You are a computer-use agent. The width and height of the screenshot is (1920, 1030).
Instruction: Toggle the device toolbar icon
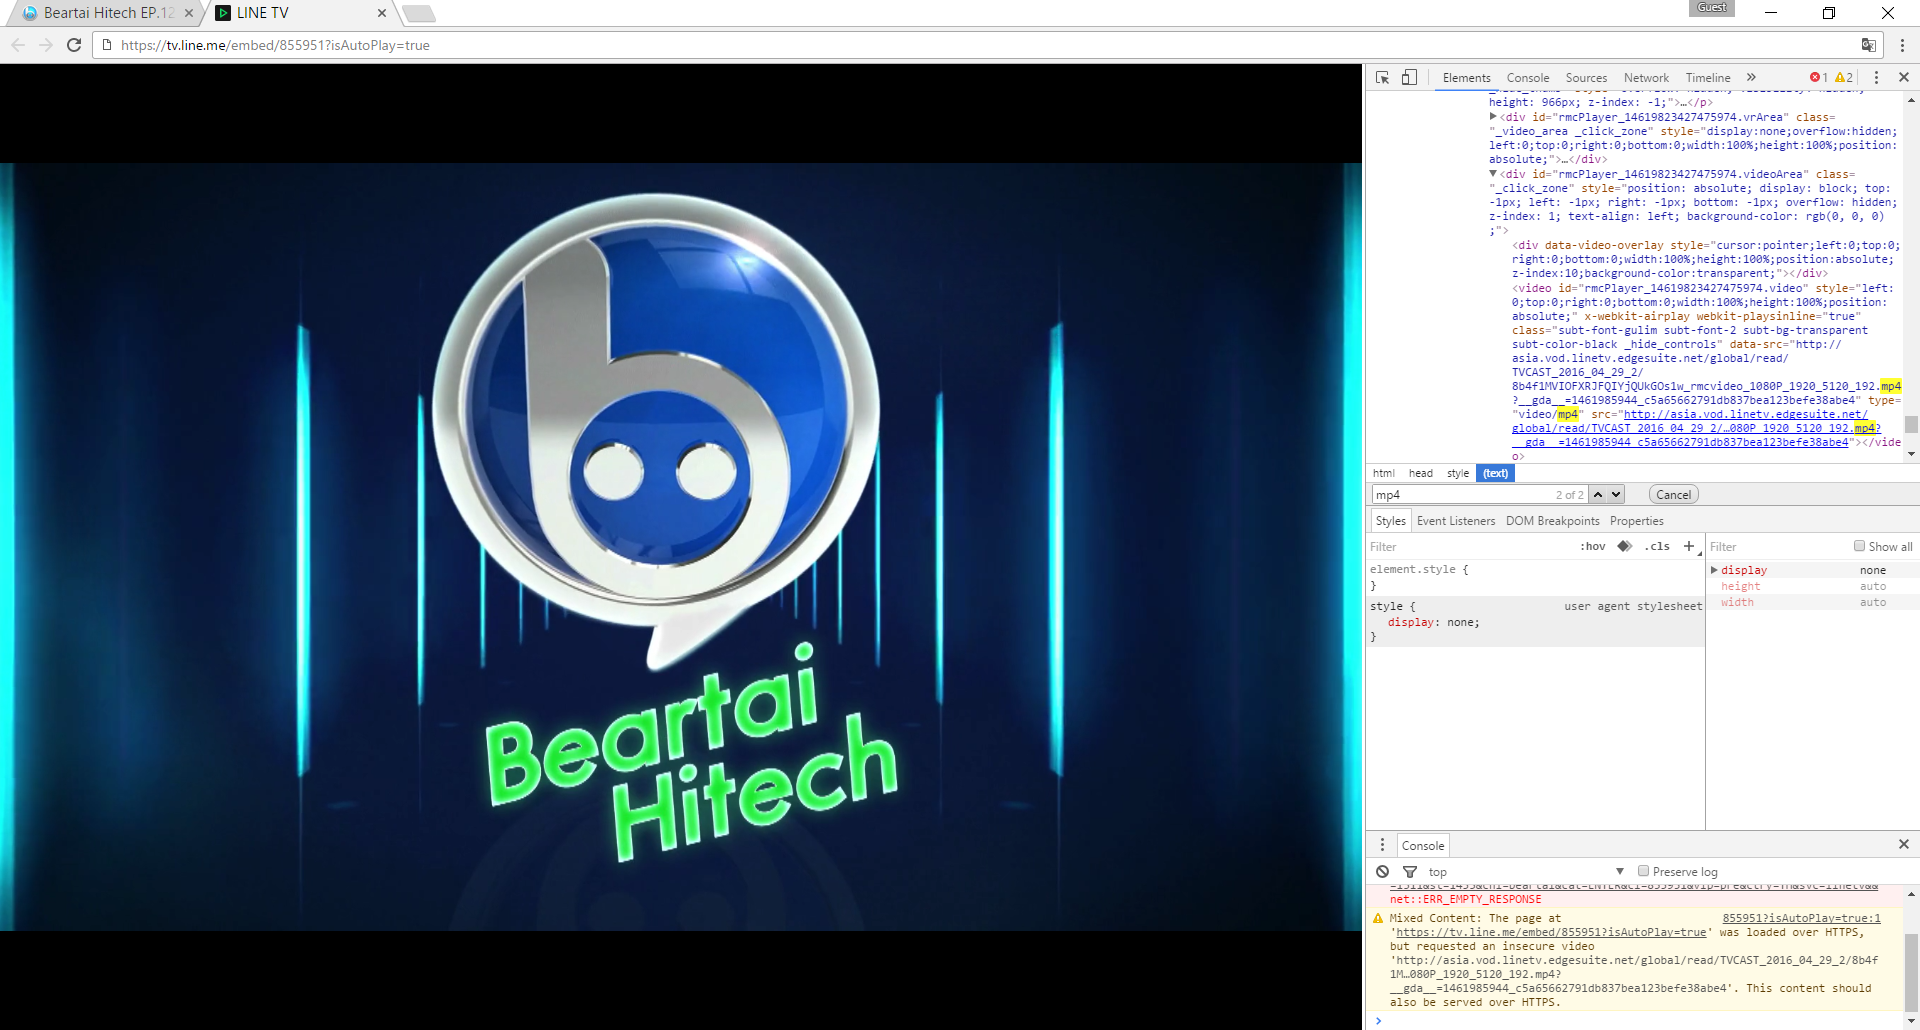(1409, 78)
